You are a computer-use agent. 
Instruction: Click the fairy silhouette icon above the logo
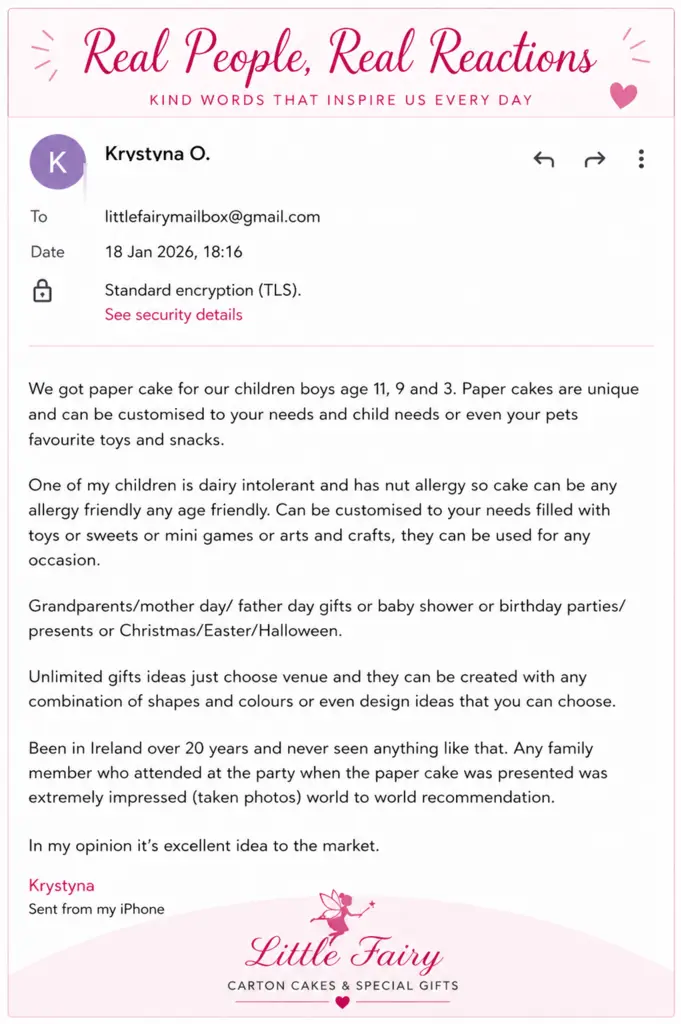[343, 913]
